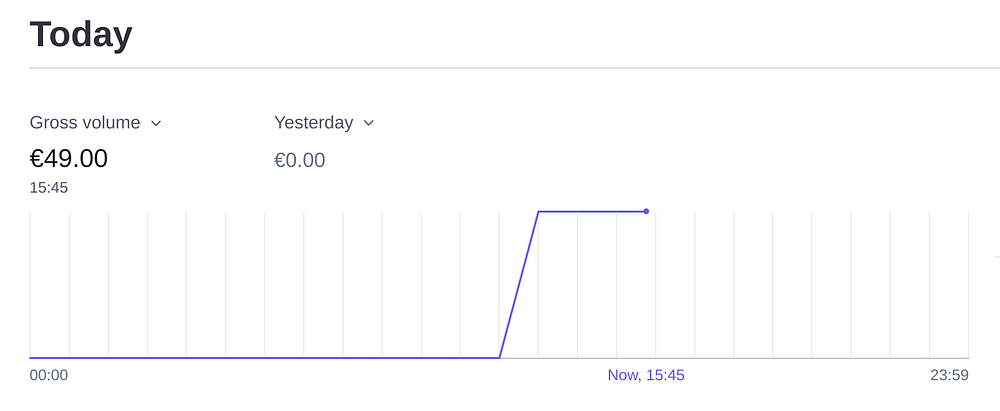Click the divider line under Today
Image resolution: width=1000 pixels, height=411 pixels.
click(x=500, y=68)
